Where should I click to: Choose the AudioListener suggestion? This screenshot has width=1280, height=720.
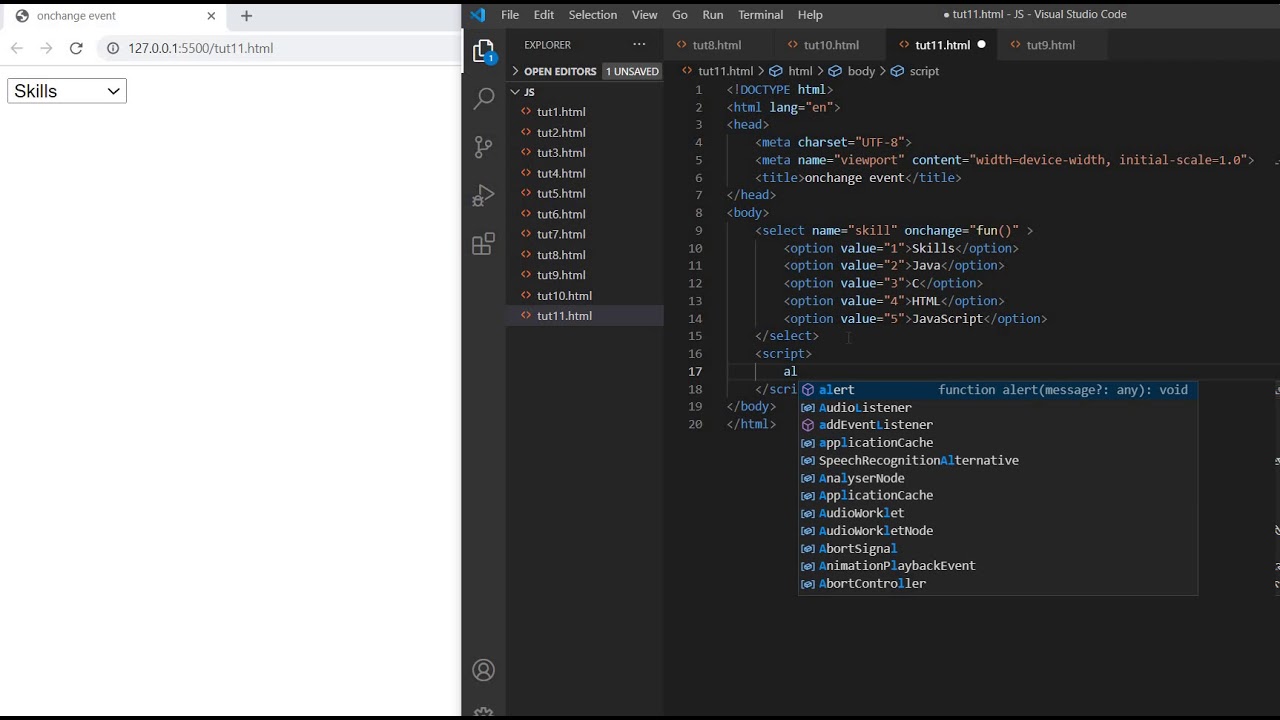(998, 408)
